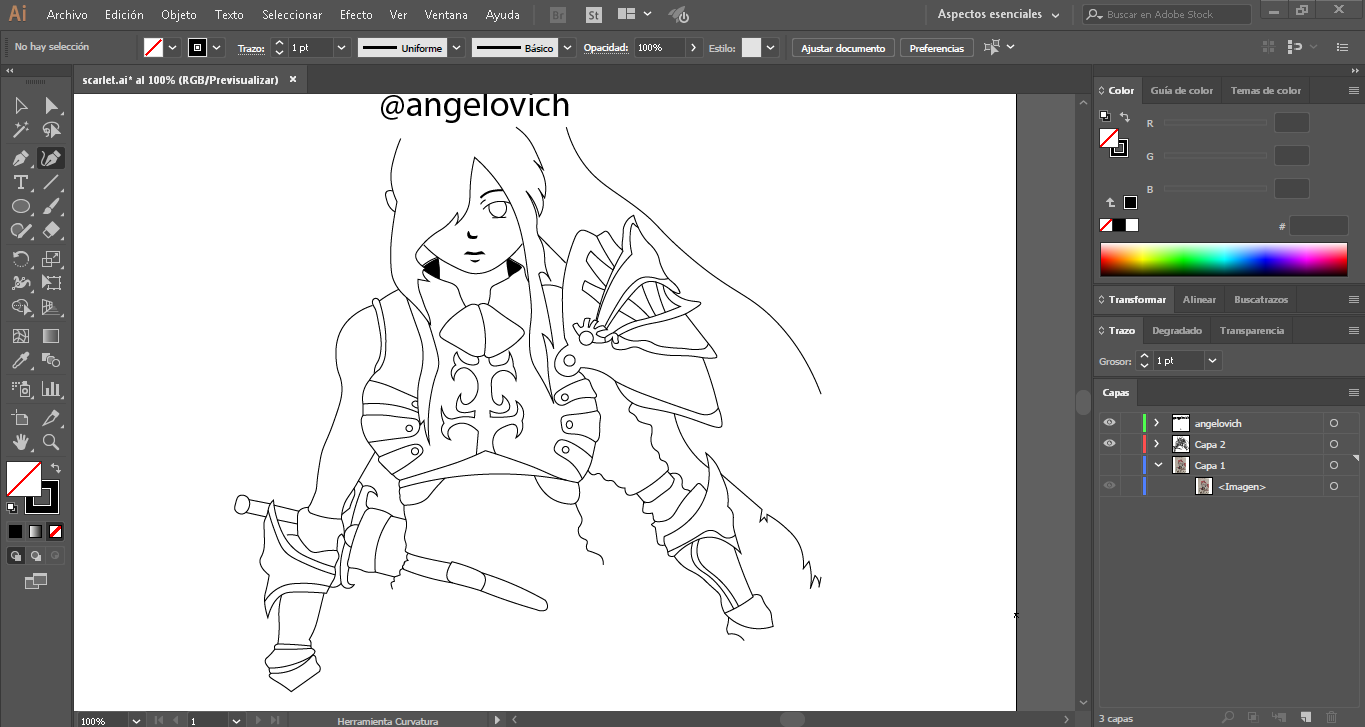The width and height of the screenshot is (1365, 727).
Task: Select the Shaper tool
Action: point(20,230)
